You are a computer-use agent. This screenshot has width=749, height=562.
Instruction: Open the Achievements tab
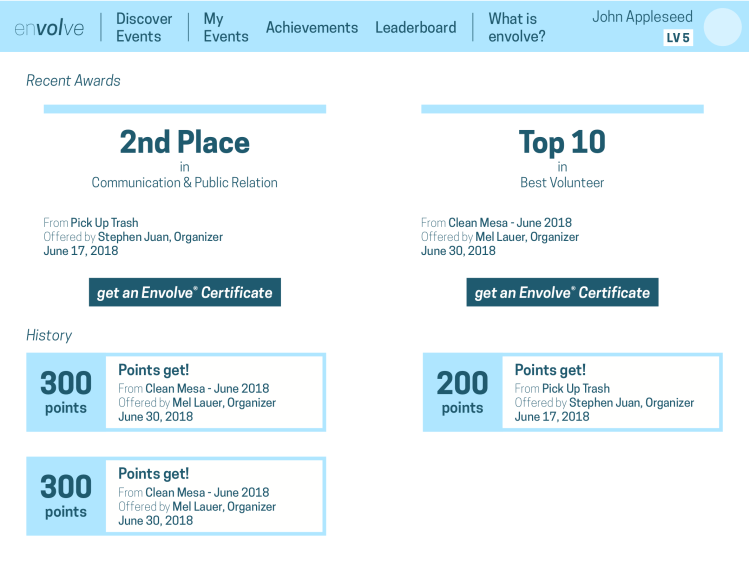click(311, 28)
